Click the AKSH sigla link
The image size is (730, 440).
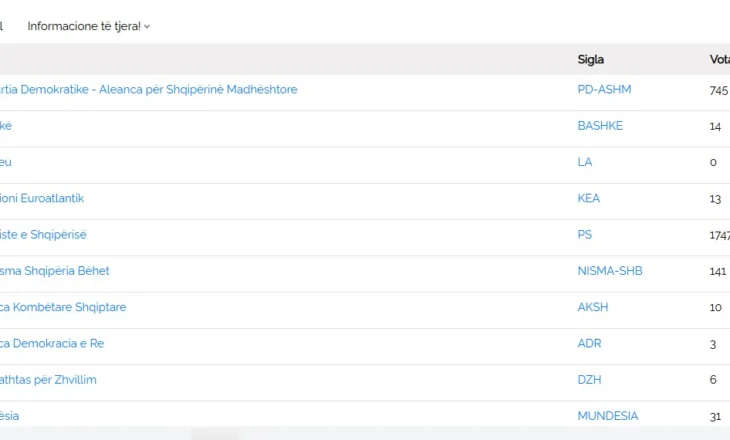[593, 307]
